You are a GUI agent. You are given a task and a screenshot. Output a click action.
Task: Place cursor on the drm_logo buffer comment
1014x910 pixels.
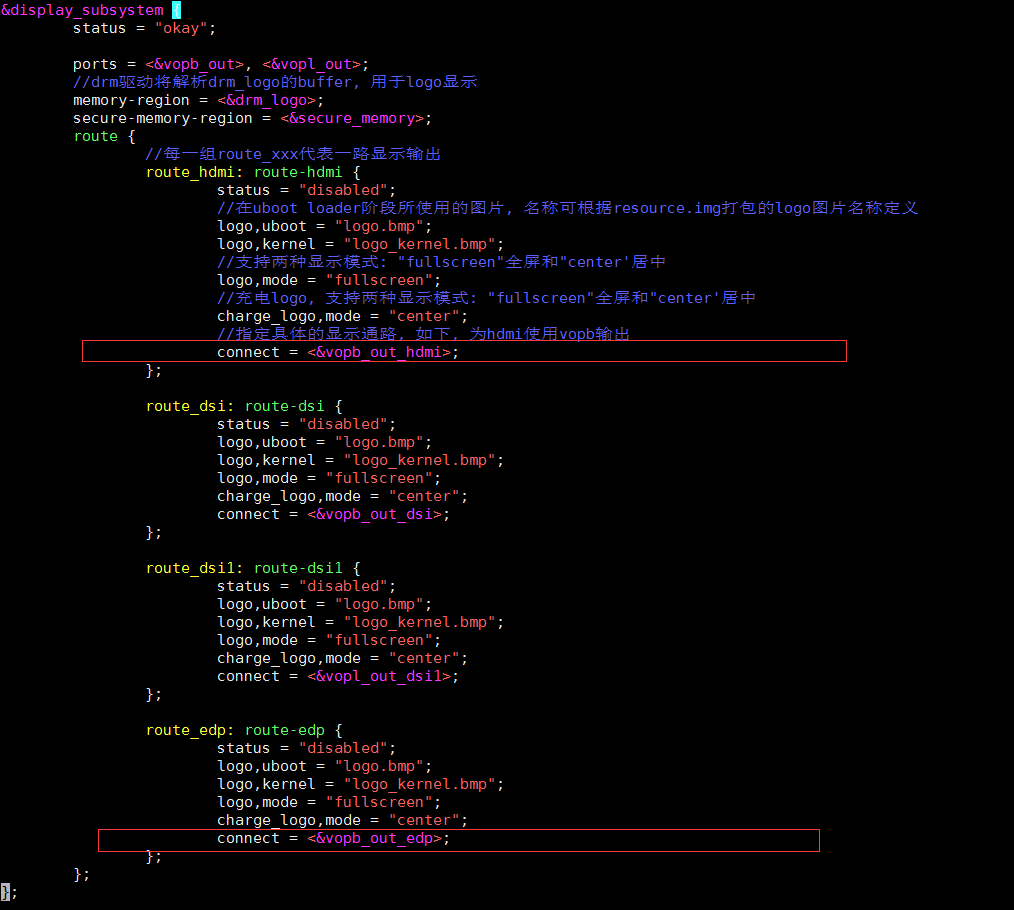tap(275, 82)
